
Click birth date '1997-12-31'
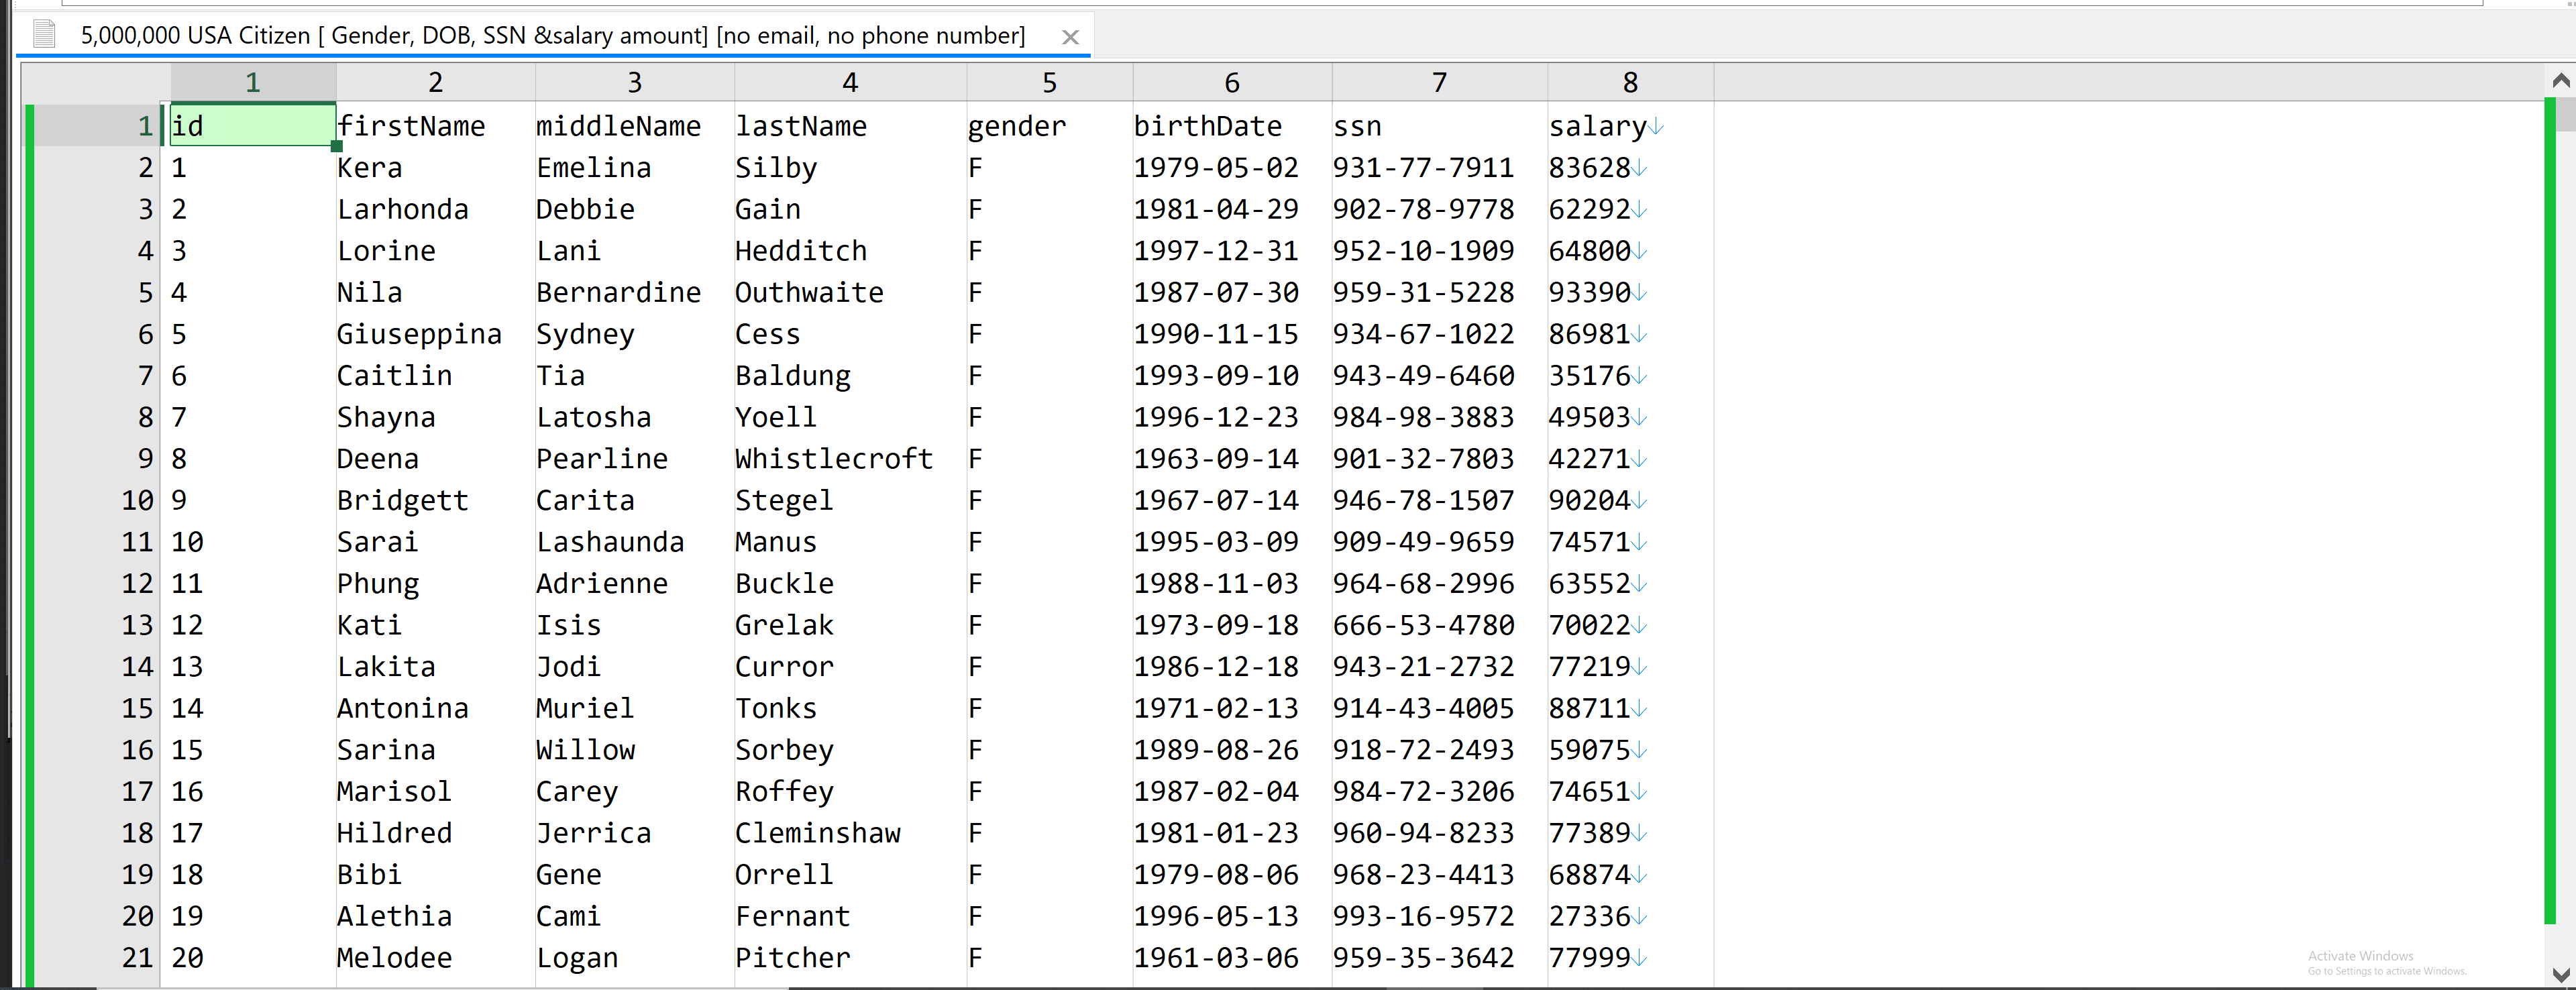[x=1216, y=251]
